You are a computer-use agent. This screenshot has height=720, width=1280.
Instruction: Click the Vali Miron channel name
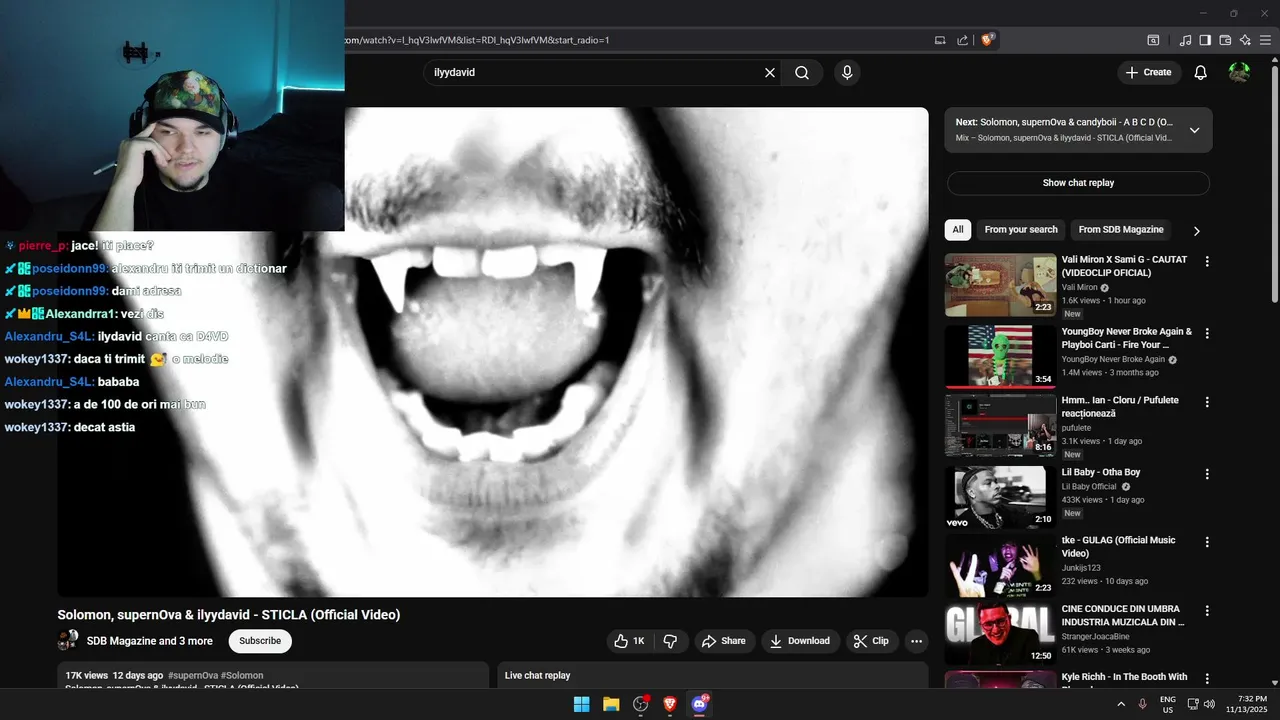click(1079, 287)
